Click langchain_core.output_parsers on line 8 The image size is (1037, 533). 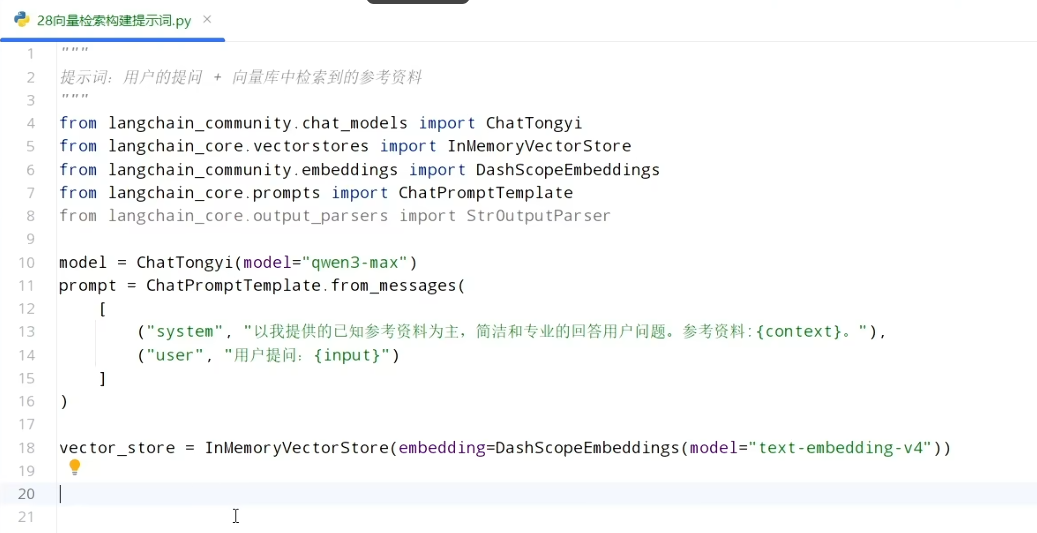pos(248,216)
